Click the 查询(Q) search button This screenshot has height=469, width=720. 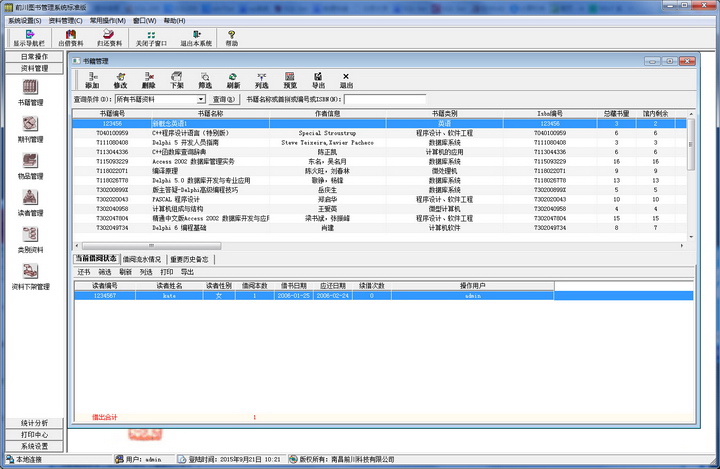(x=217, y=99)
